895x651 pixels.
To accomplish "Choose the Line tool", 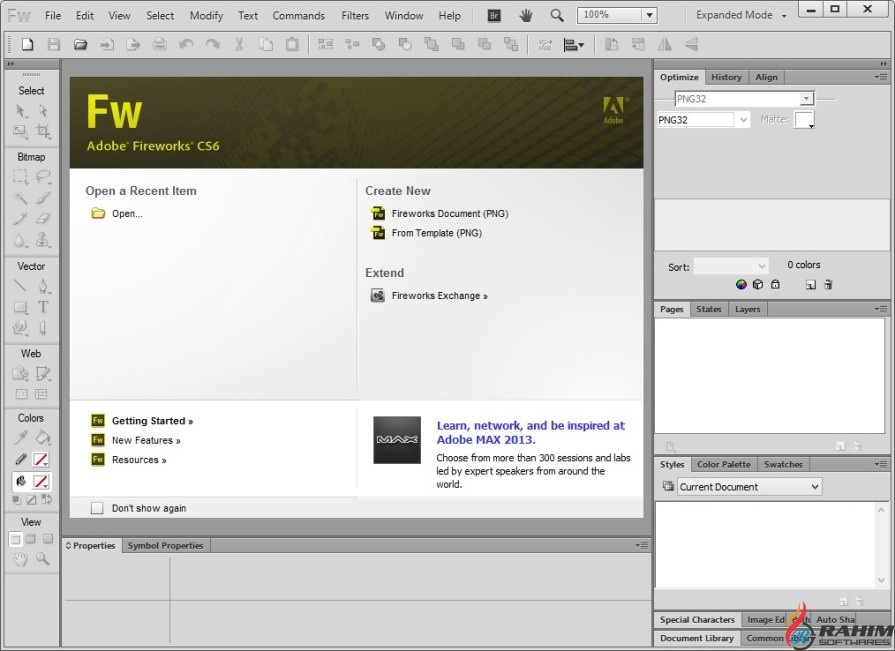I will tap(20, 286).
